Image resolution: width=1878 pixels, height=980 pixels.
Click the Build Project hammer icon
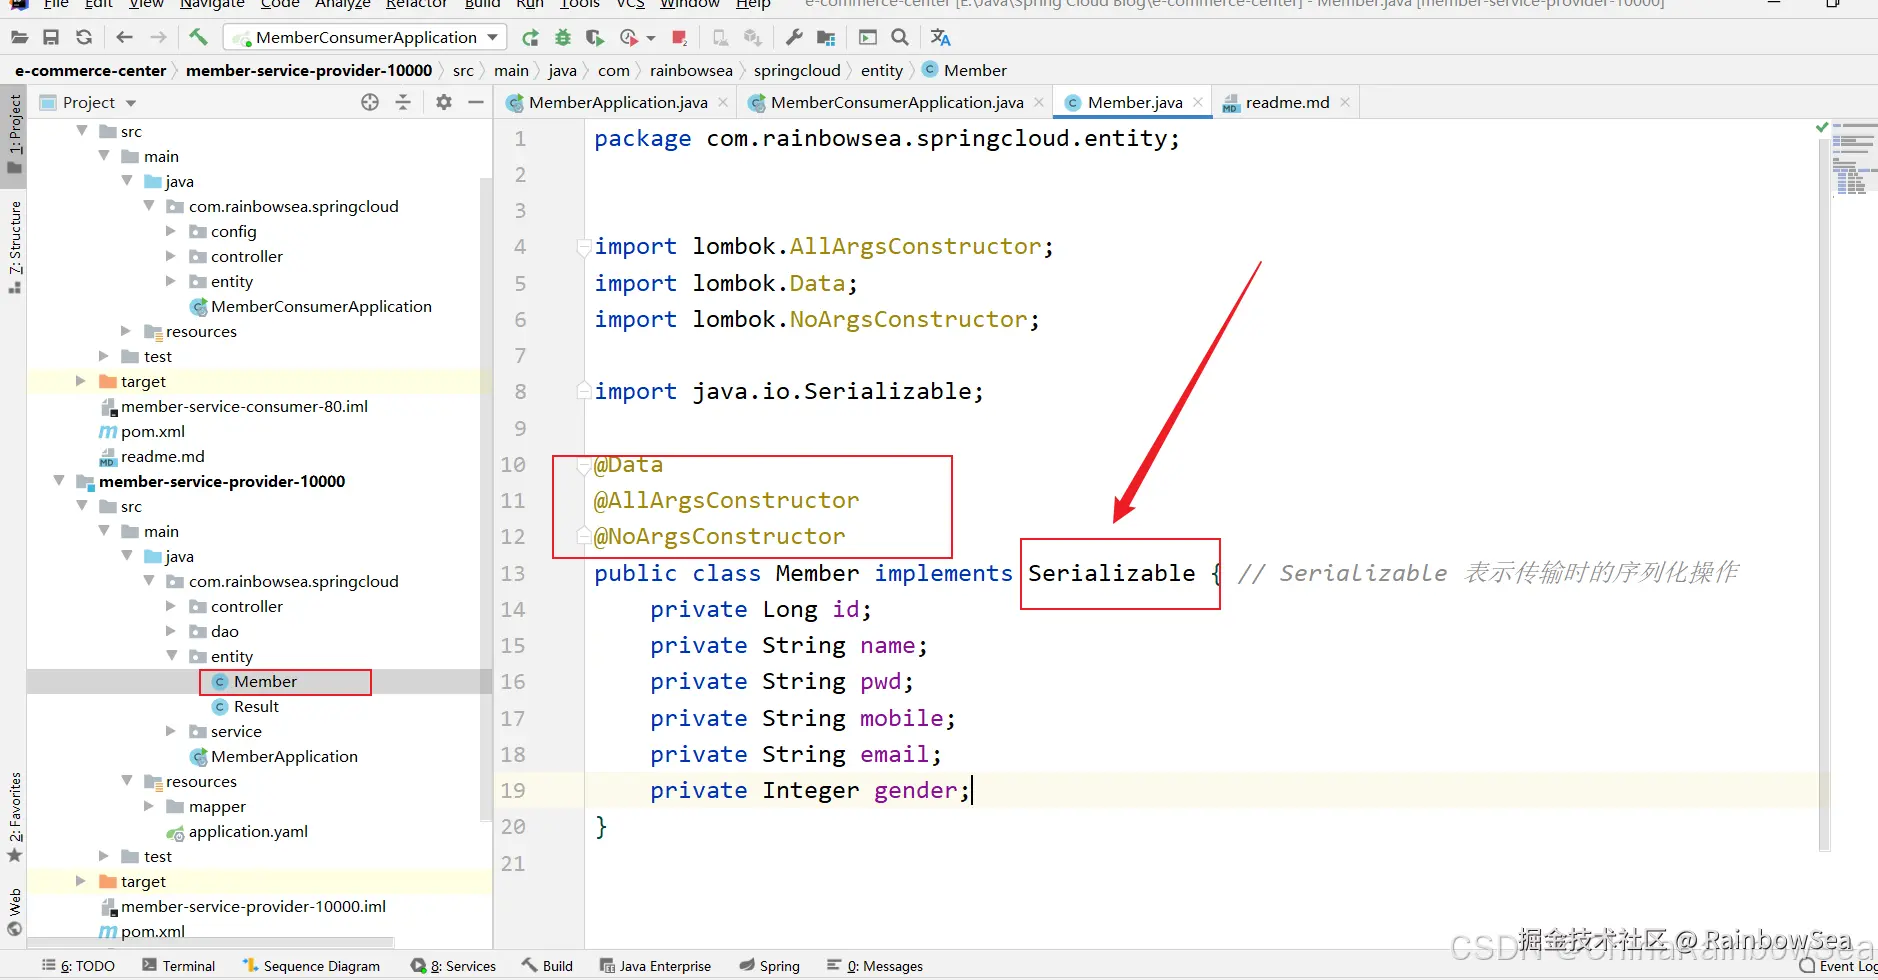pyautogui.click(x=198, y=38)
